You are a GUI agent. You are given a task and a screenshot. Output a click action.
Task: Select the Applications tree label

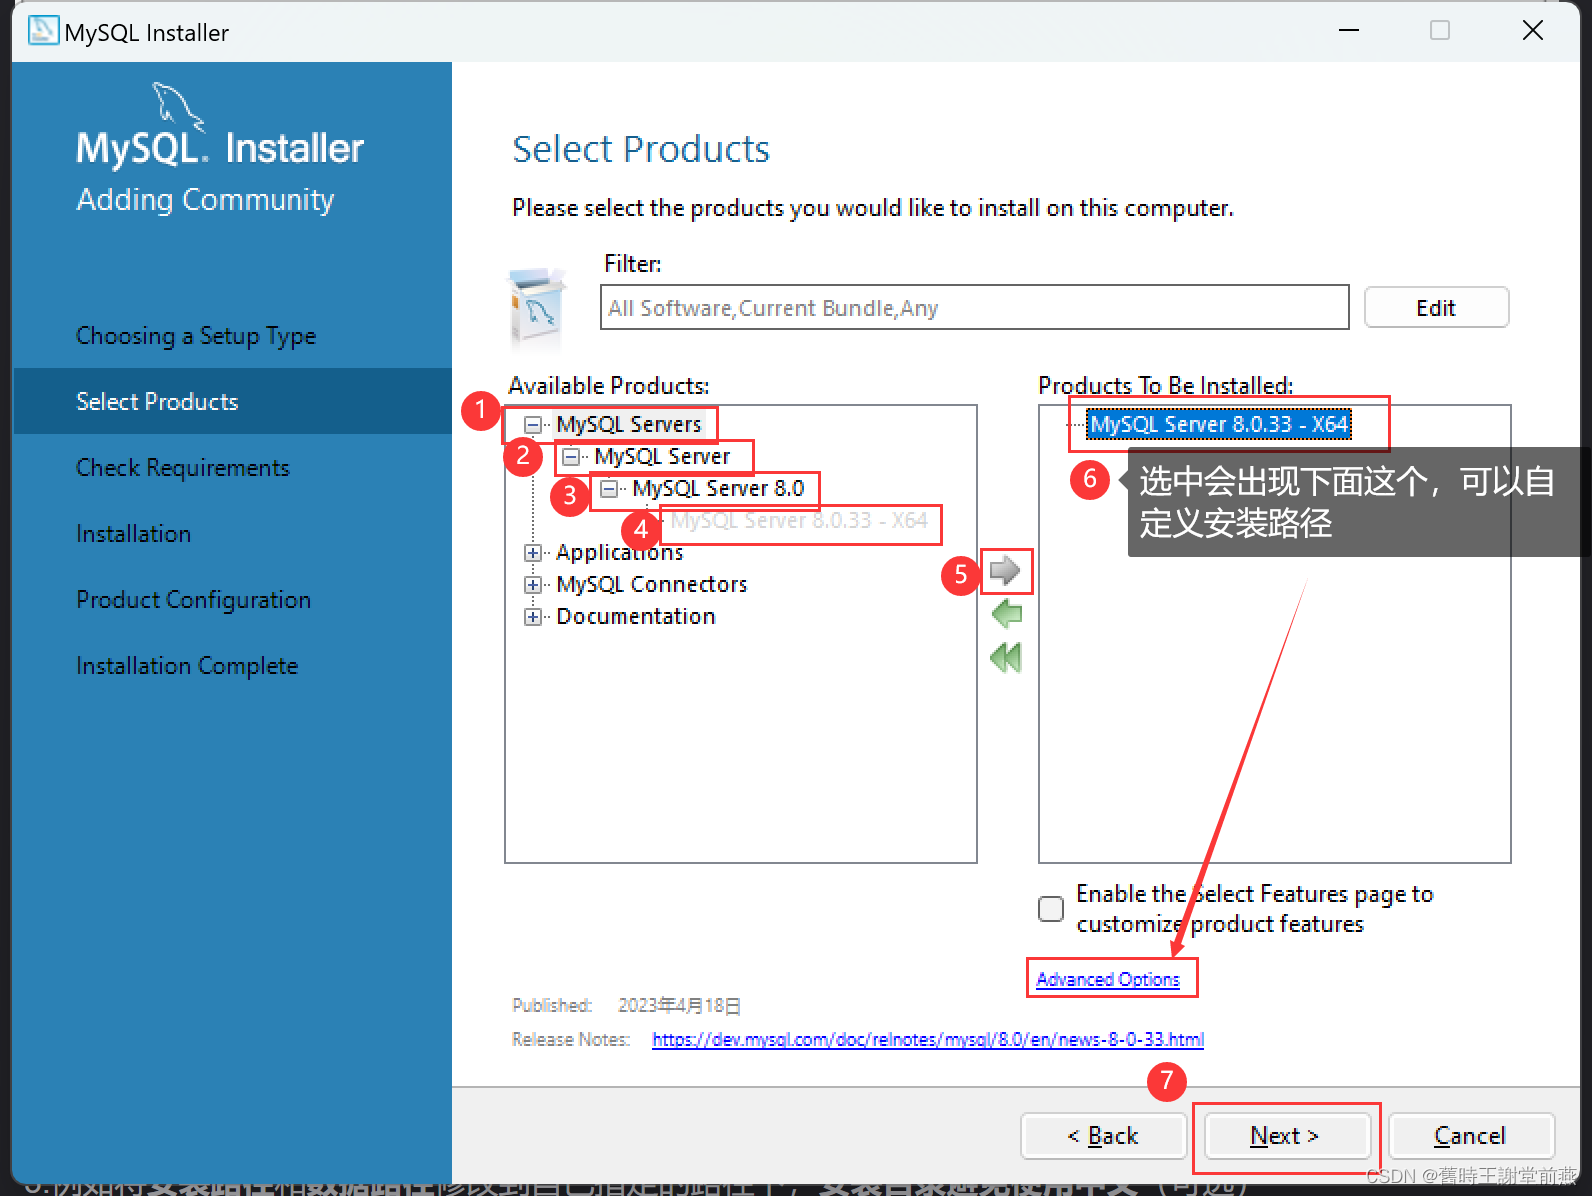(x=620, y=552)
